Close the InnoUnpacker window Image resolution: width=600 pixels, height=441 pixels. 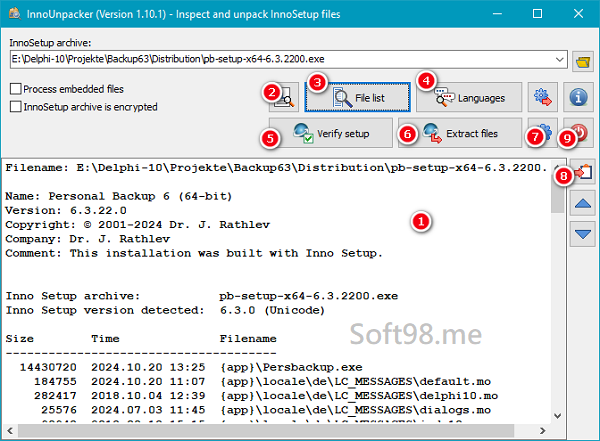point(579,14)
